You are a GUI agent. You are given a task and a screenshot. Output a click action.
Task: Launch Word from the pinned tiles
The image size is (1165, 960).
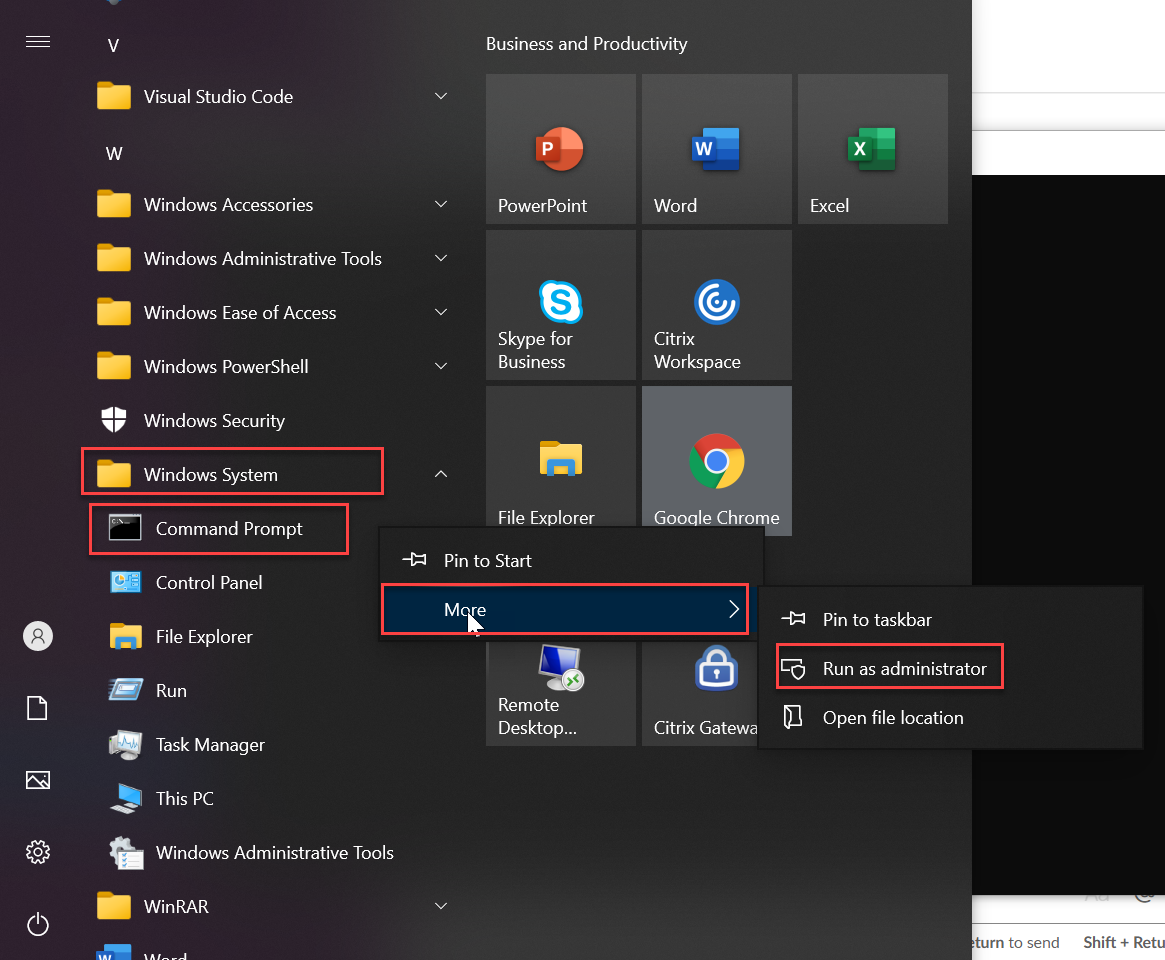pyautogui.click(x=716, y=150)
